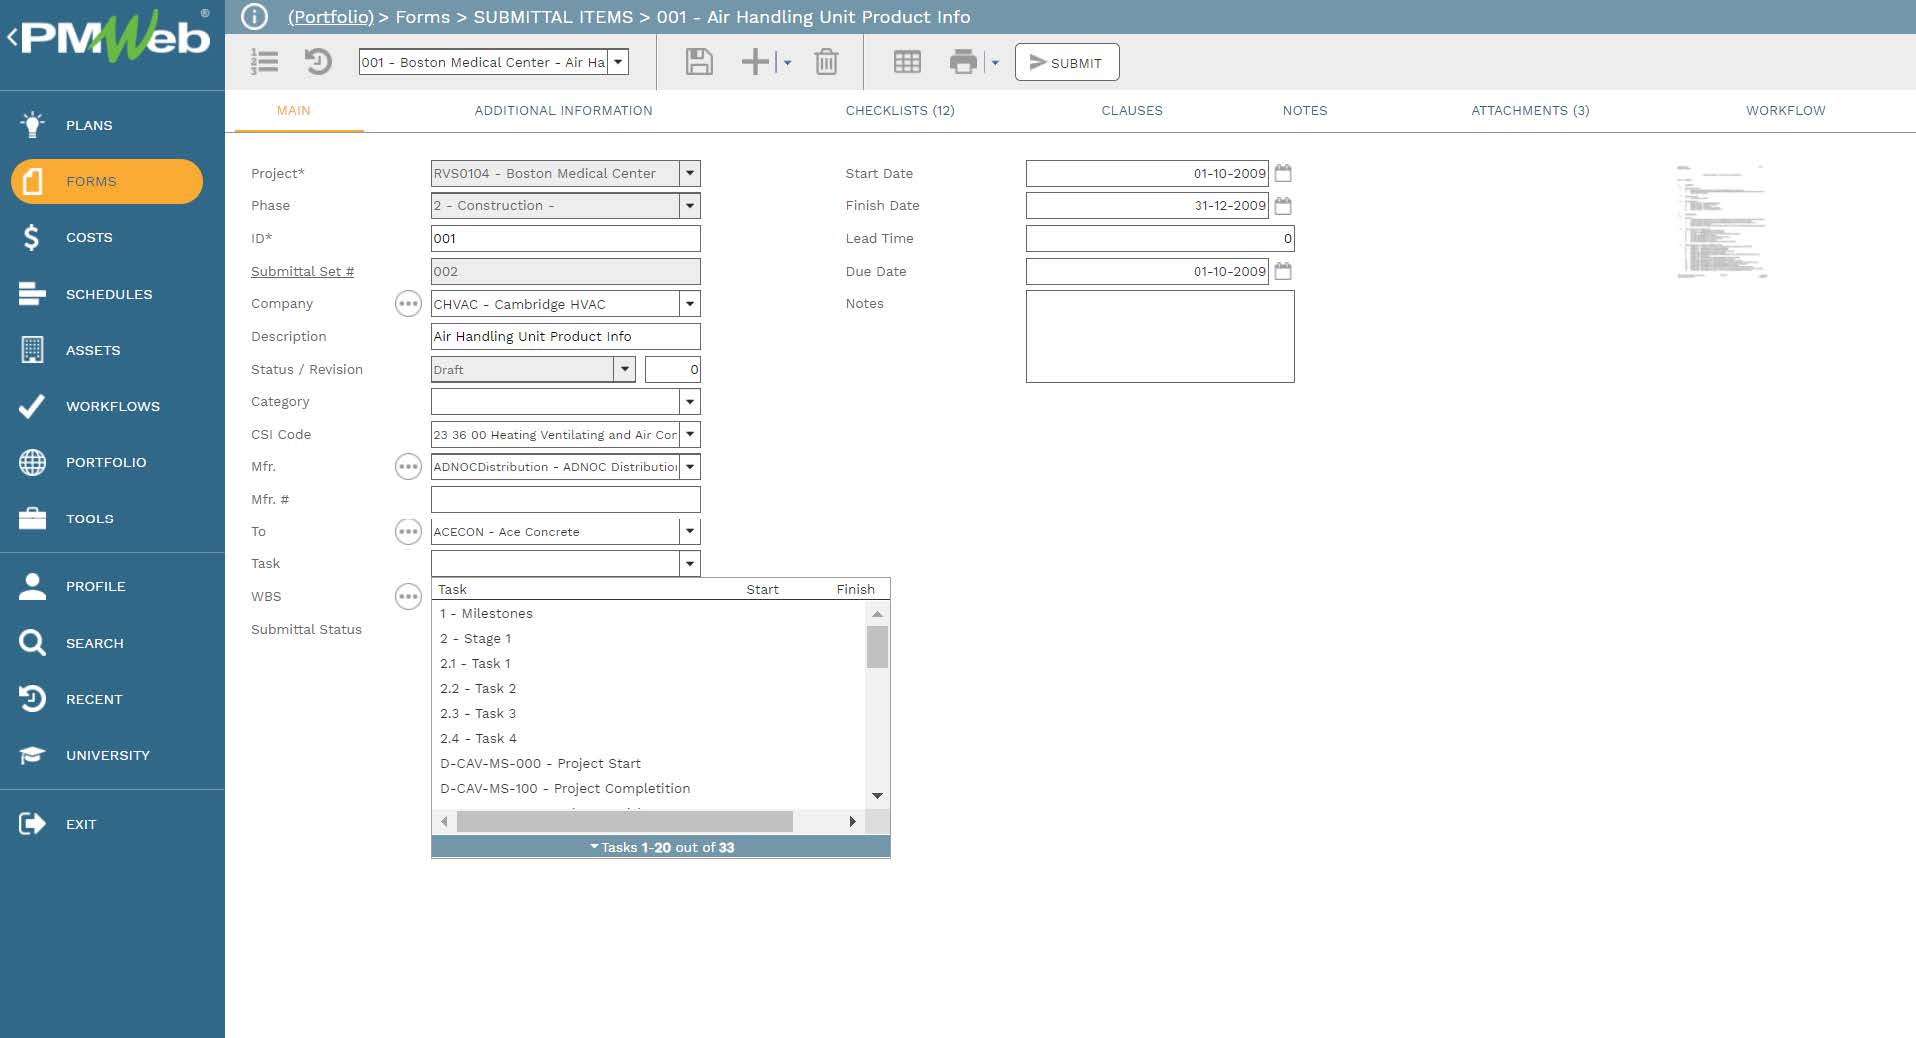Add a new record with plus icon
Image resolution: width=1916 pixels, height=1038 pixels.
click(755, 62)
